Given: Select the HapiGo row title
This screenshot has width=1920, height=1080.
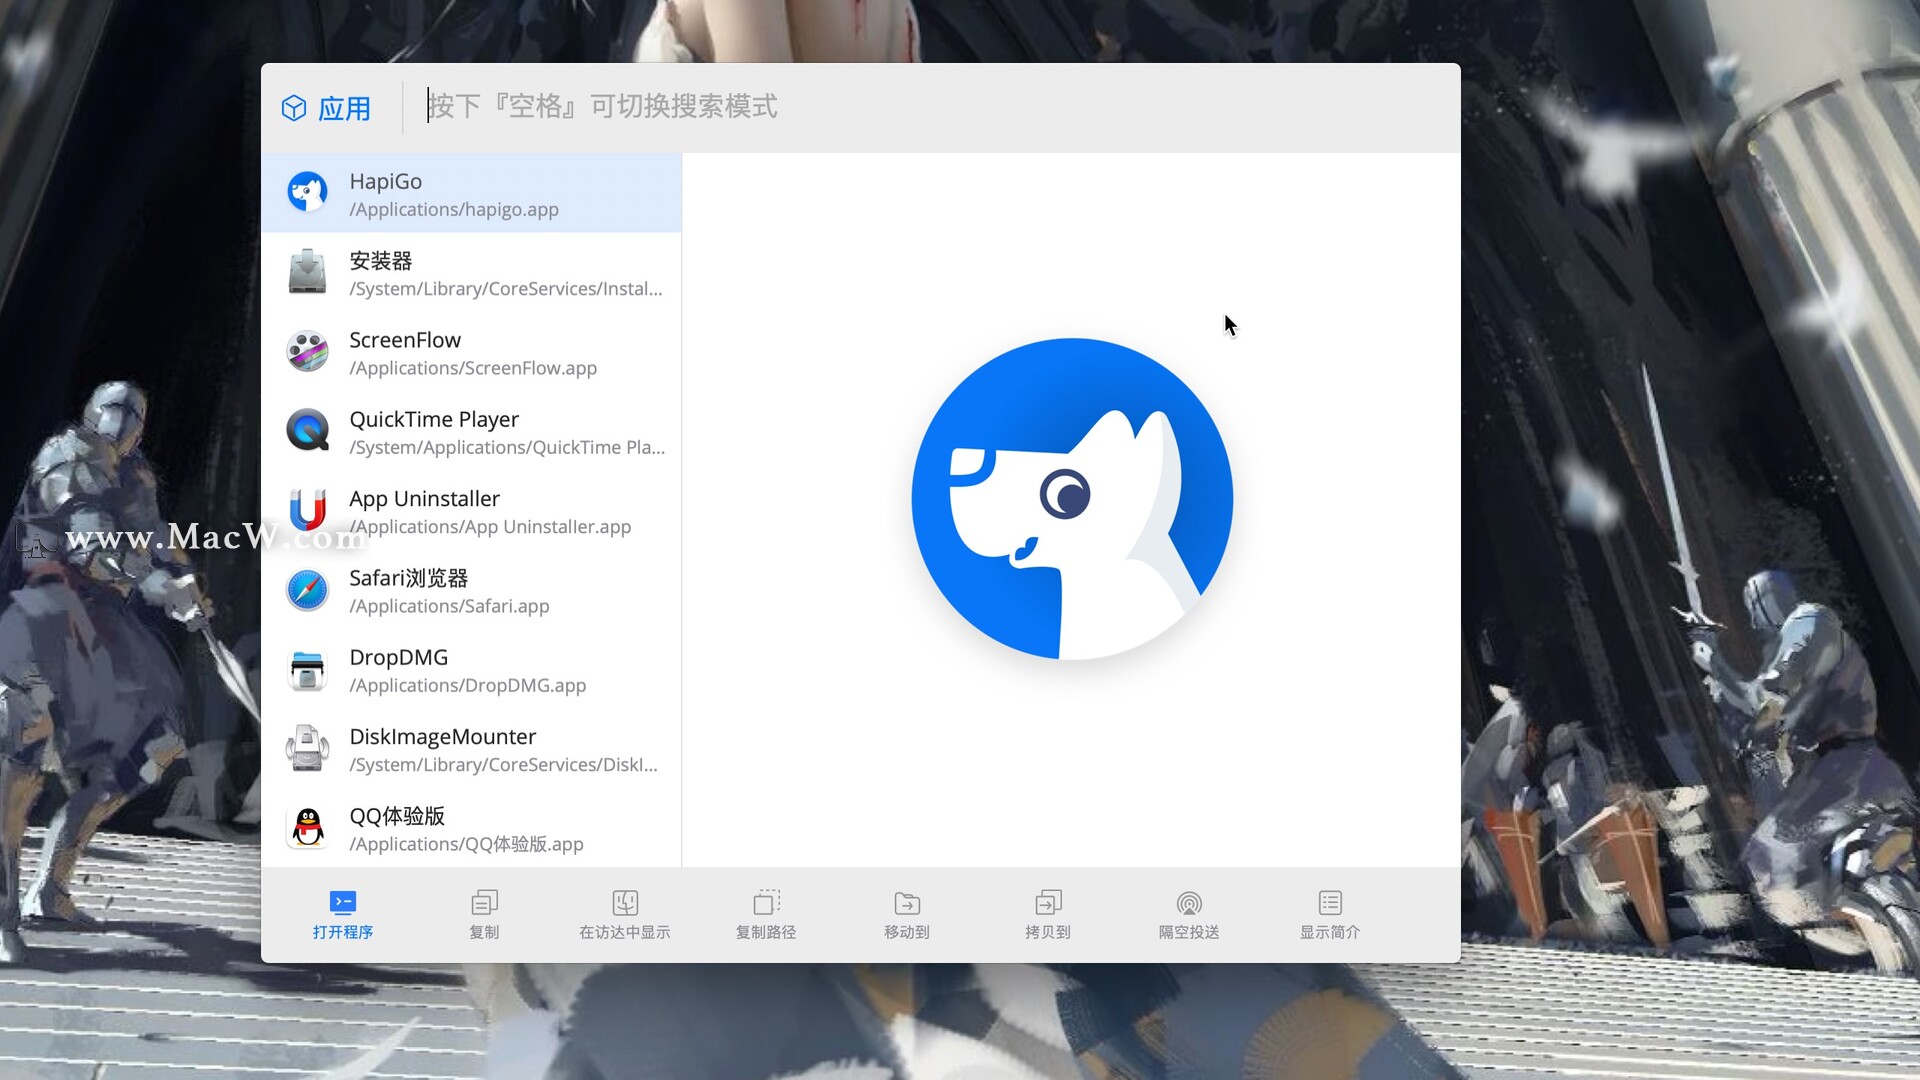Looking at the screenshot, I should point(385,181).
